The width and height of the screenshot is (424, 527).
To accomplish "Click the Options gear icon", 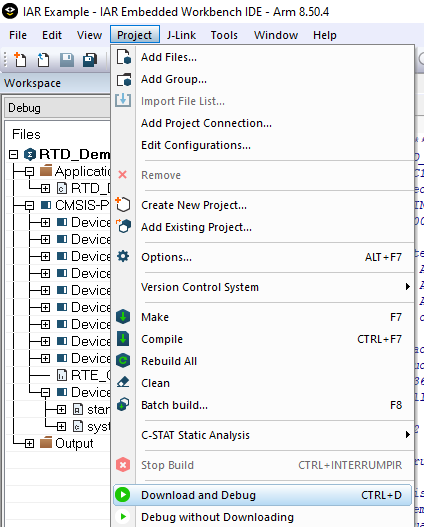I will (x=123, y=256).
